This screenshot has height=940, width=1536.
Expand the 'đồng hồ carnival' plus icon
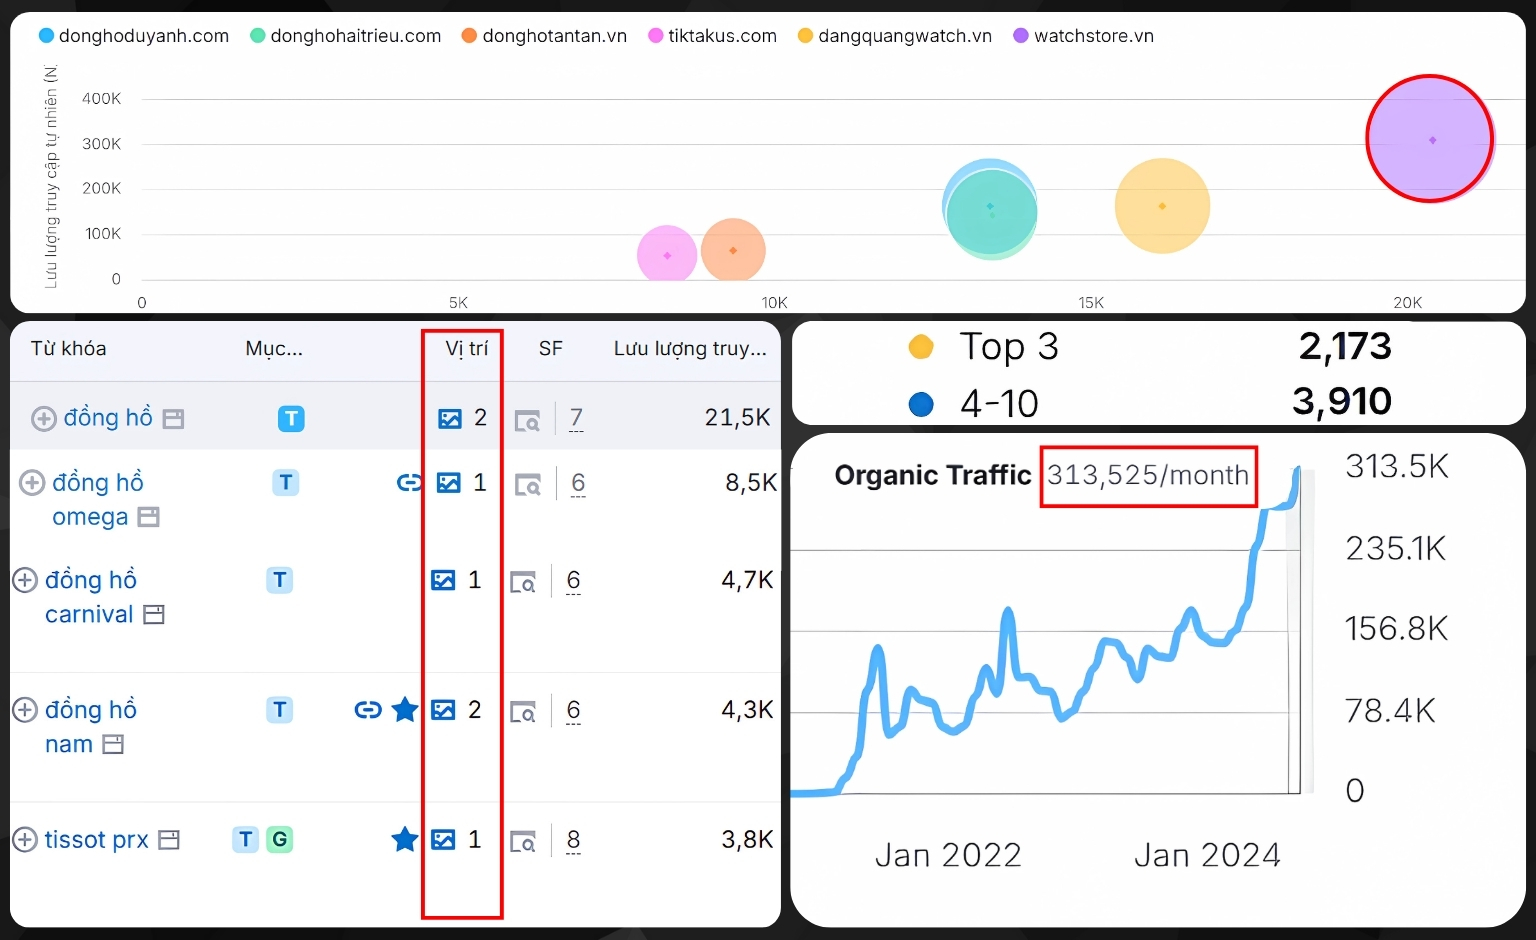pos(25,581)
